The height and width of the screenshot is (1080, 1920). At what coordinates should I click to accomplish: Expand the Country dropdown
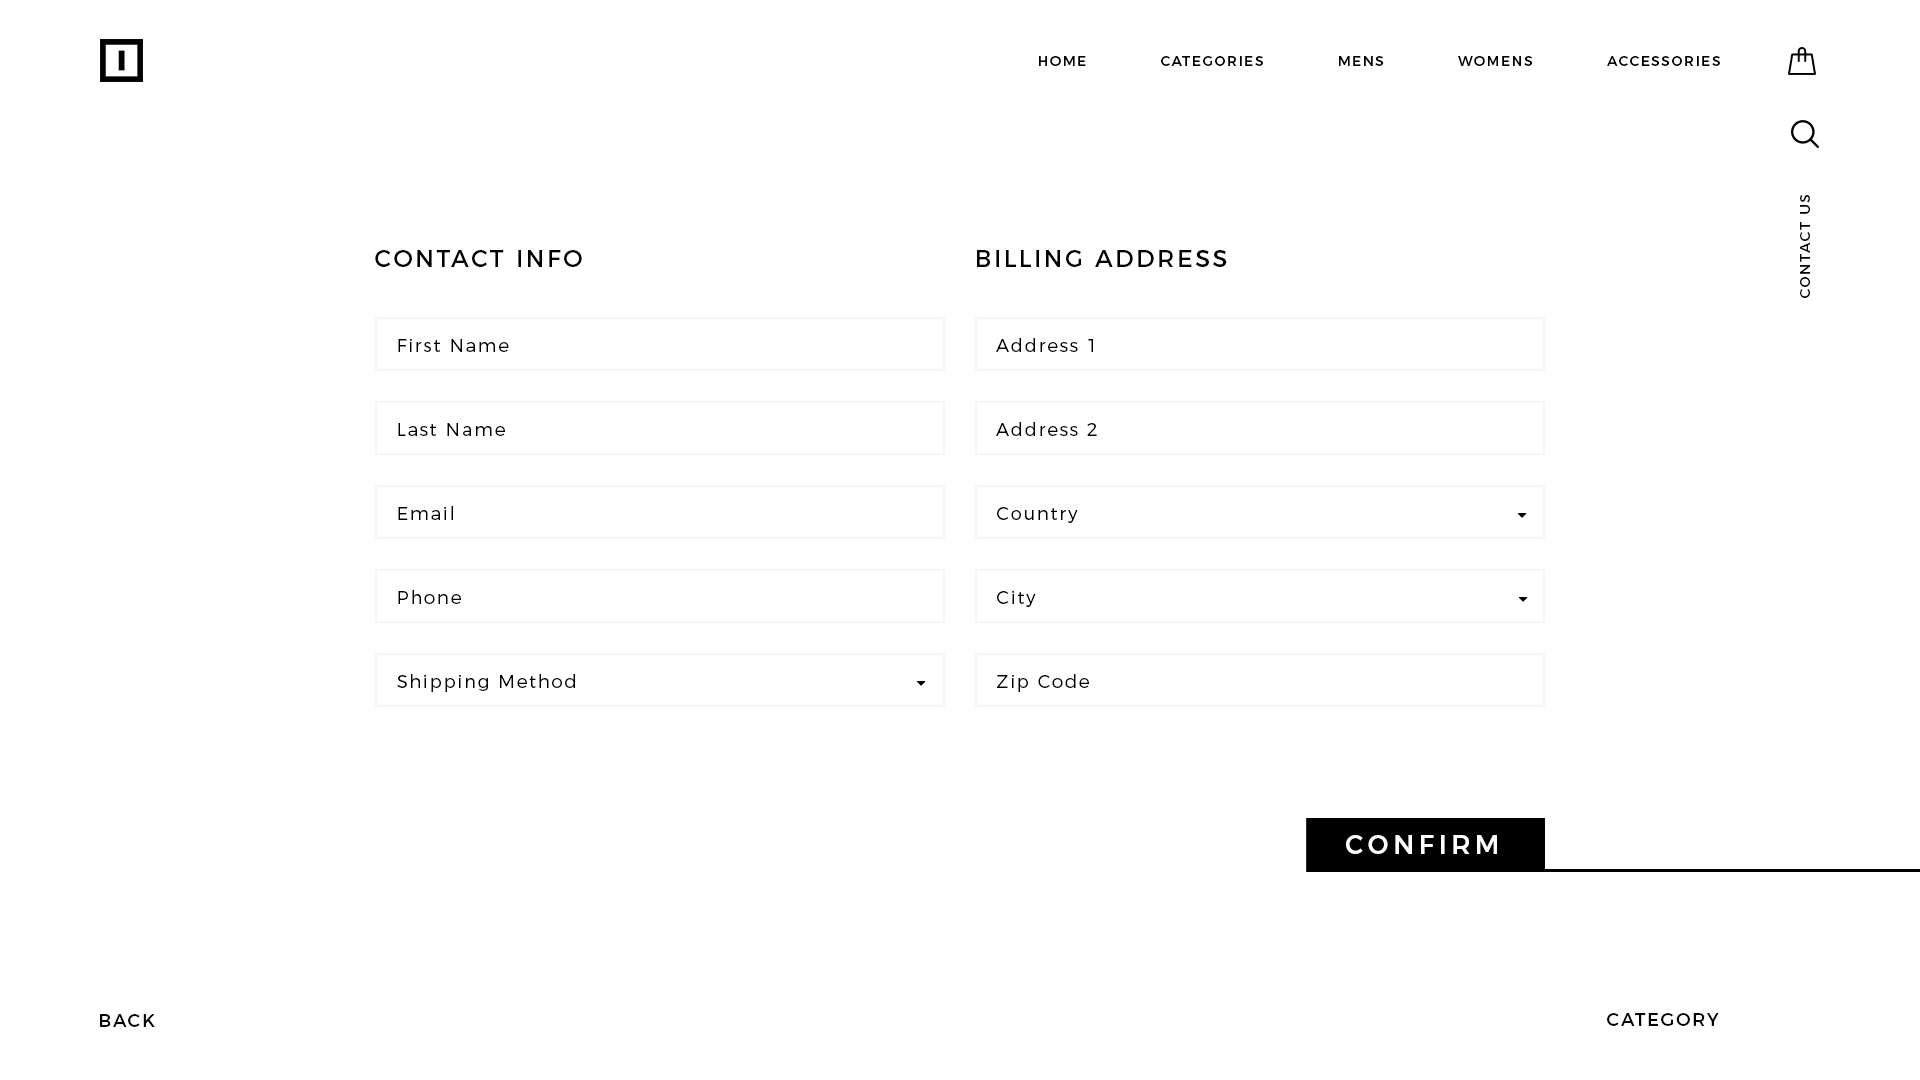pos(1259,513)
